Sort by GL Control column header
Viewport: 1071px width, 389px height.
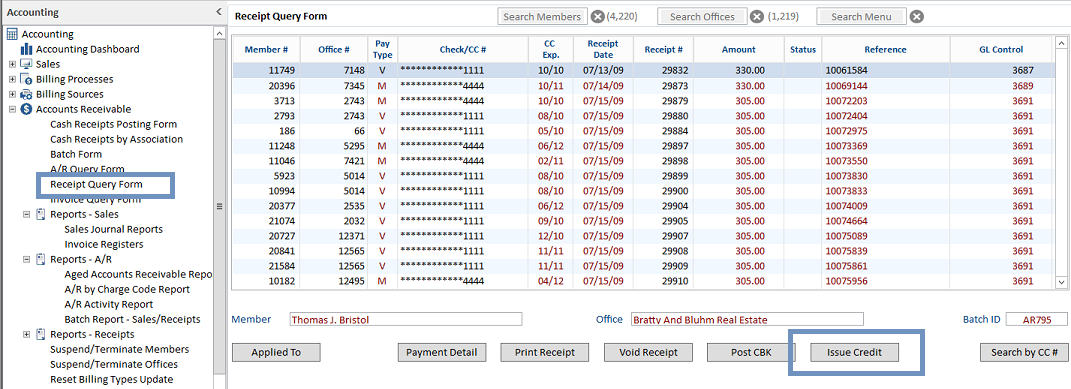click(1001, 49)
